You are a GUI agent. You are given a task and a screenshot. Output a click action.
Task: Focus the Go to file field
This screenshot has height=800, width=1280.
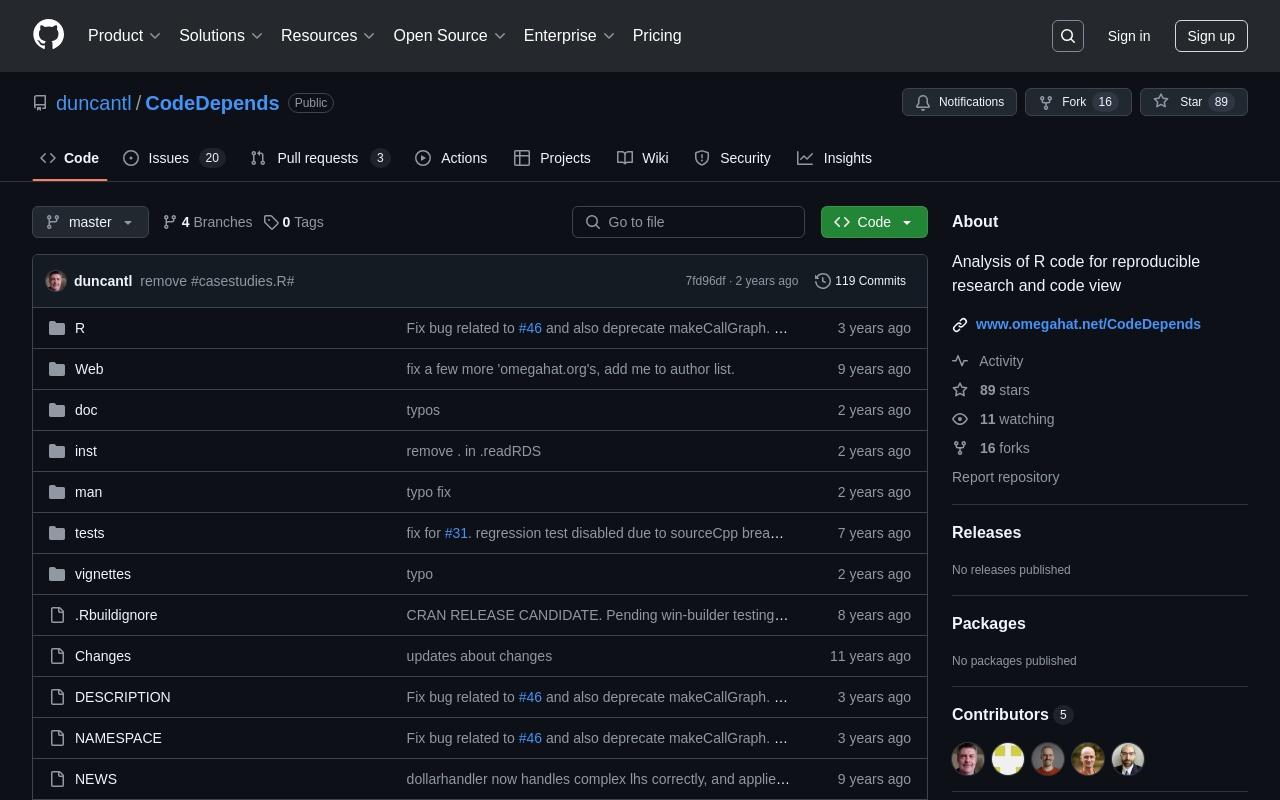click(x=688, y=222)
